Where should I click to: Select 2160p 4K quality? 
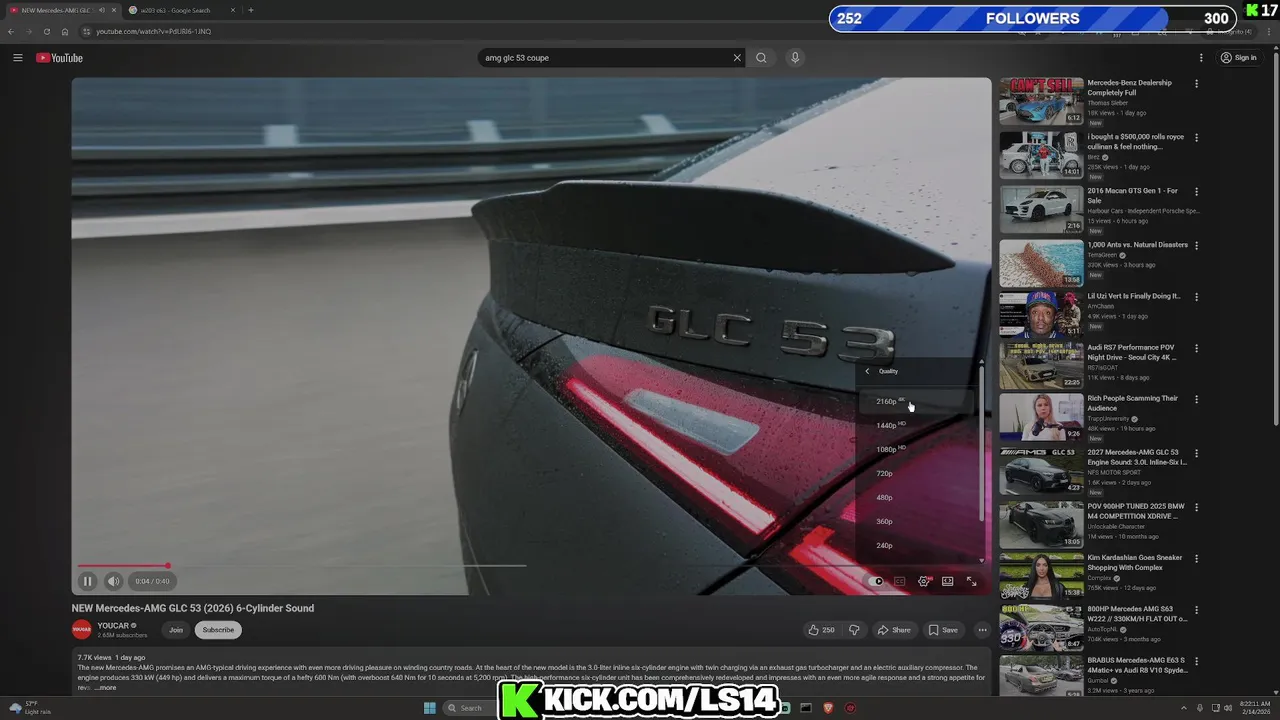[915, 401]
